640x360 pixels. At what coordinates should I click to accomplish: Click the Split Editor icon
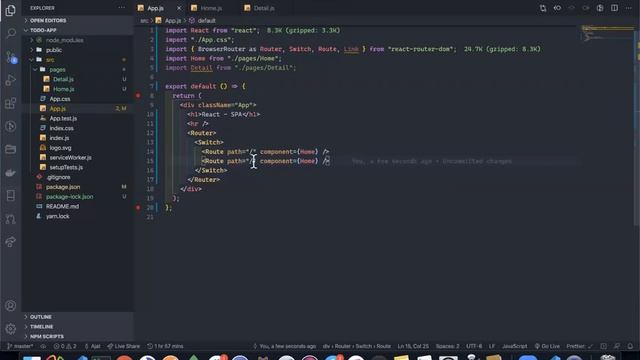[x=614, y=8]
